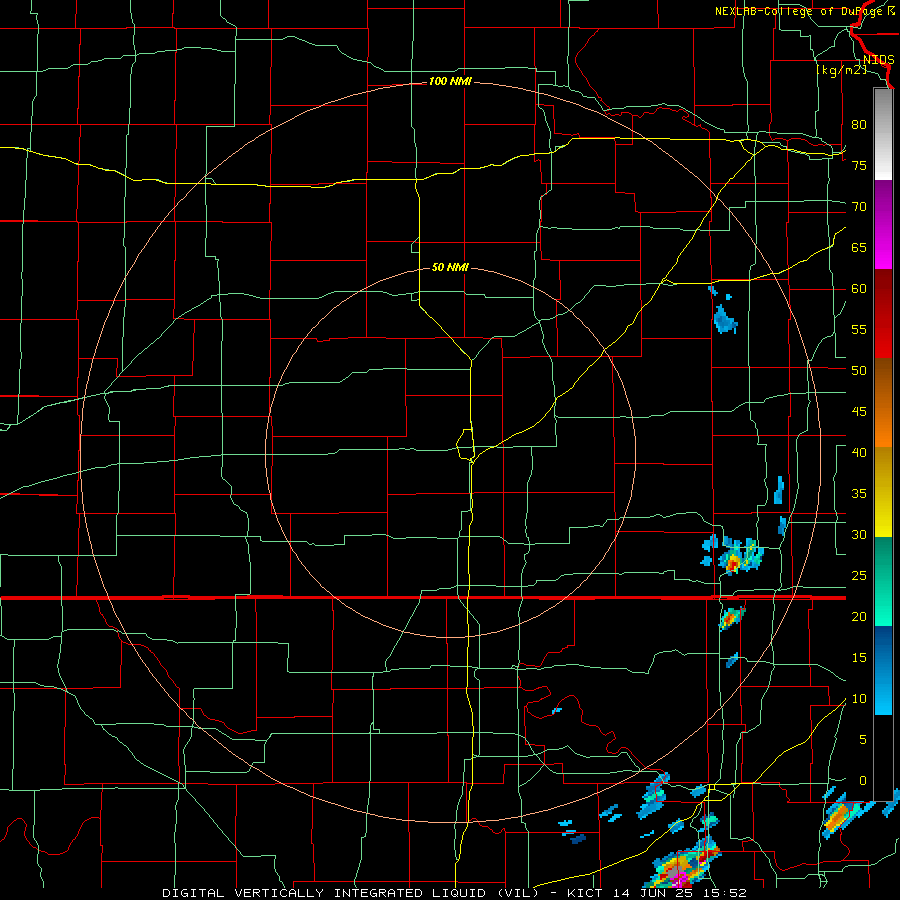This screenshot has height=900, width=900.
Task: Click the lone blue echo below the yellow northeast highway
Action: click(724, 319)
